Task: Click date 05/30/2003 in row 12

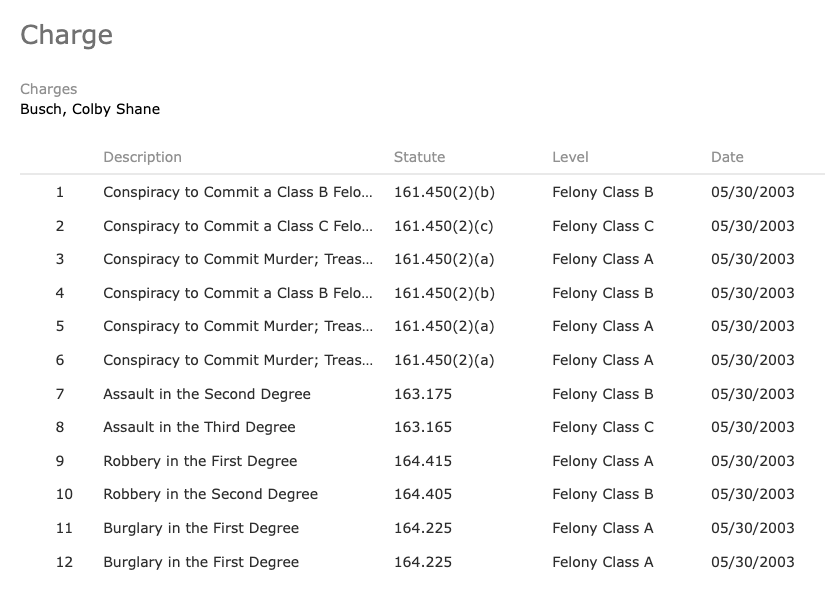Action: coord(752,562)
